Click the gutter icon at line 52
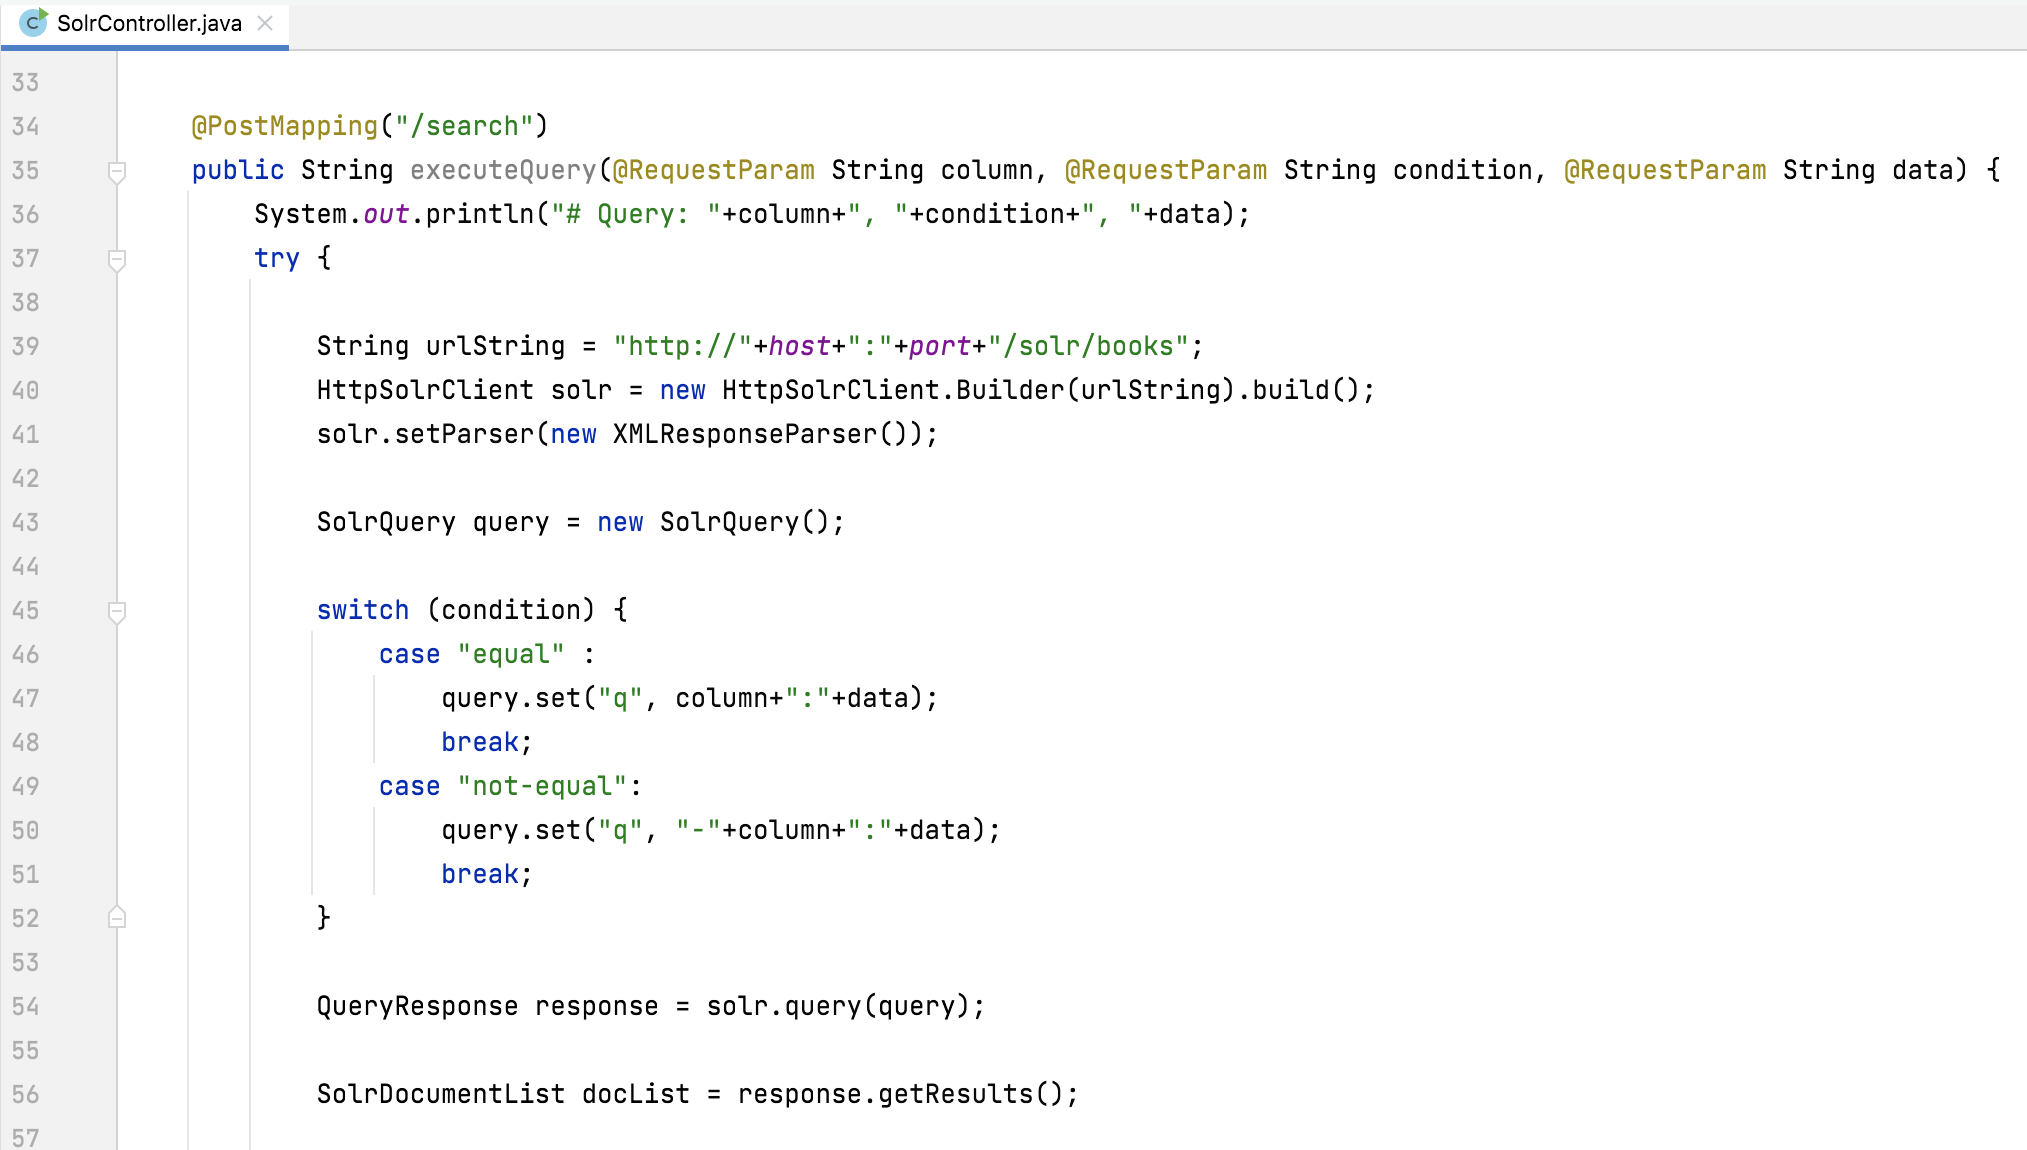Image resolution: width=2027 pixels, height=1150 pixels. pos(117,917)
